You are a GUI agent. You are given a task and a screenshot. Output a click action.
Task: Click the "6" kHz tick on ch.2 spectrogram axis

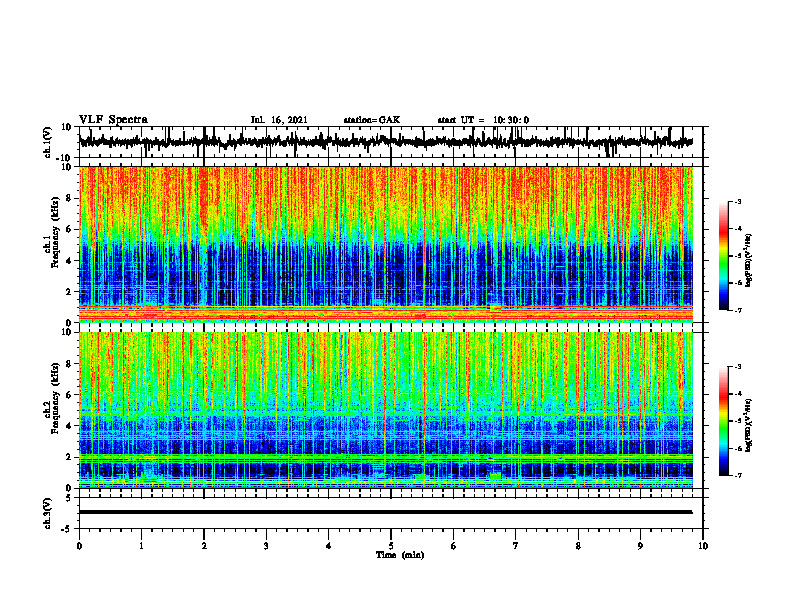[x=69, y=395]
